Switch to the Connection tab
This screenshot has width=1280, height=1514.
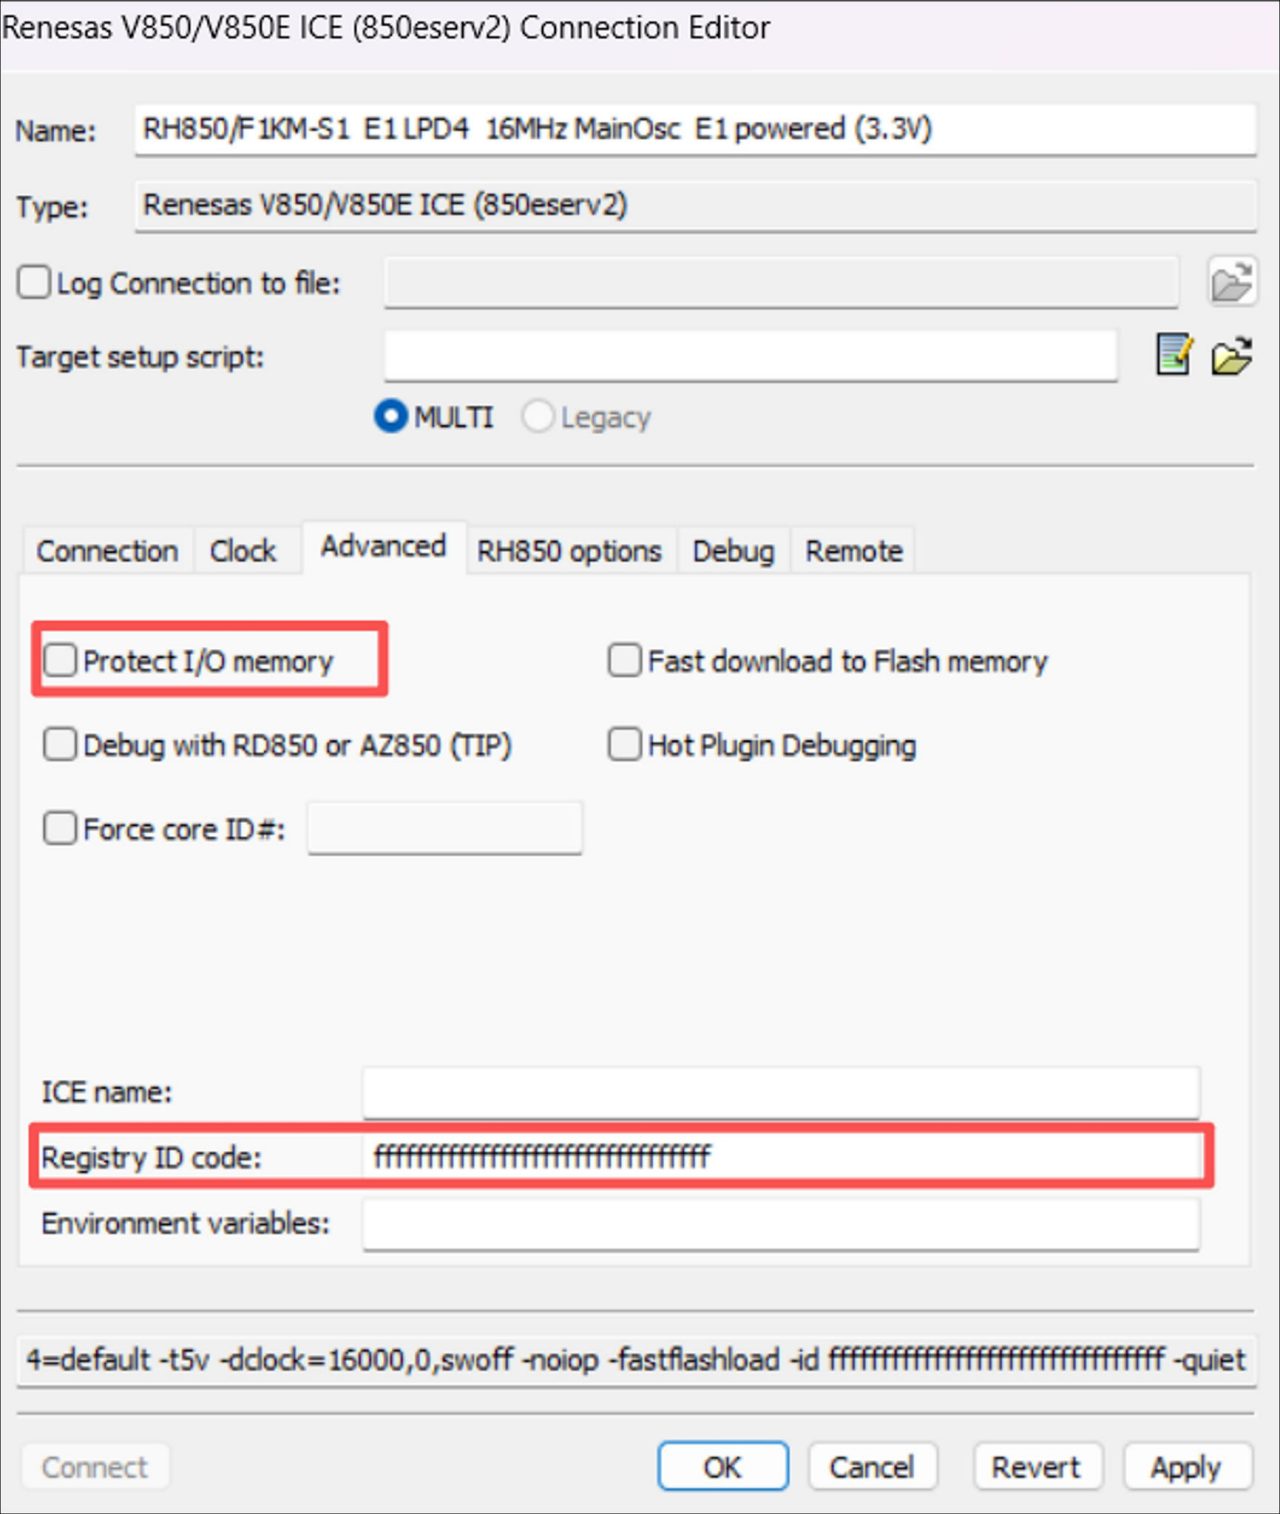click(107, 550)
